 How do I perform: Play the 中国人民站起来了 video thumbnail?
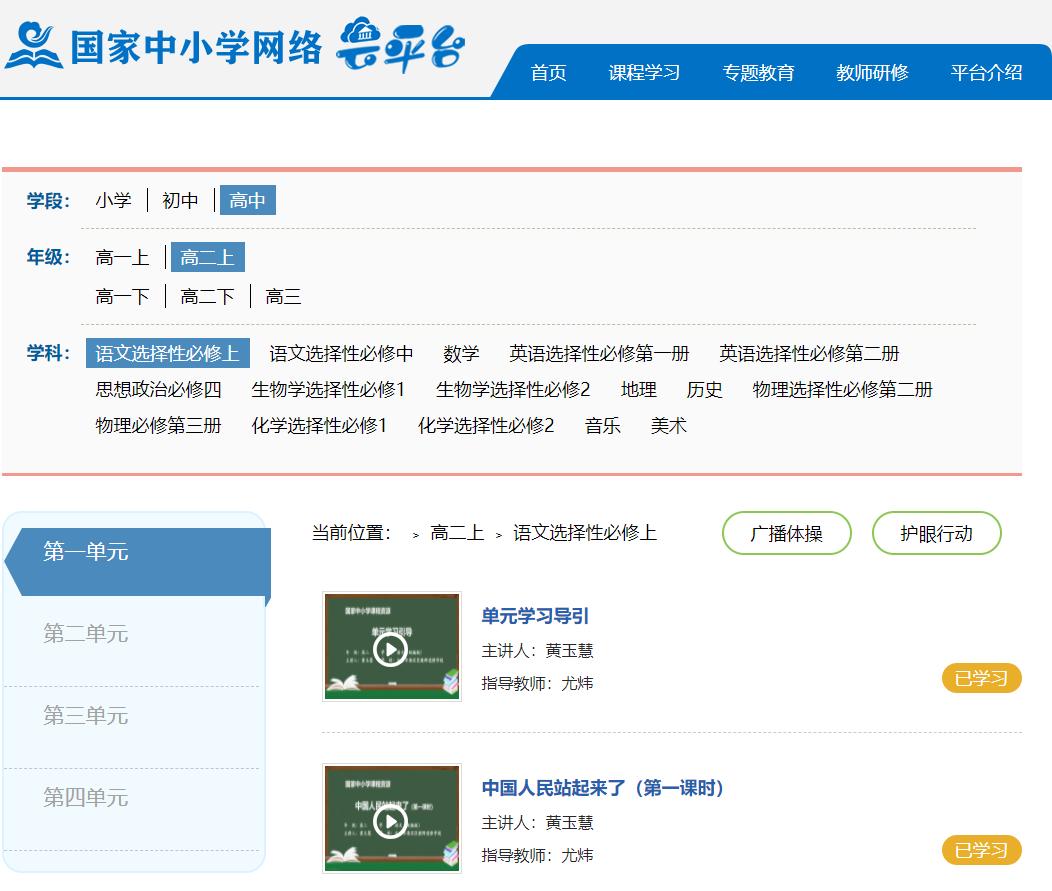tap(391, 820)
